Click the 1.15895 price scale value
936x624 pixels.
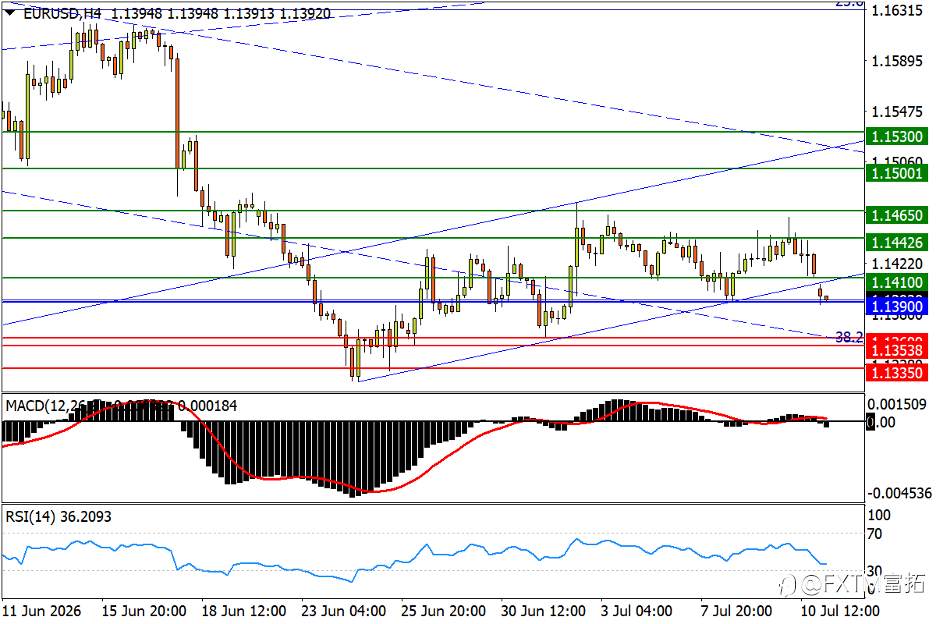coord(897,61)
